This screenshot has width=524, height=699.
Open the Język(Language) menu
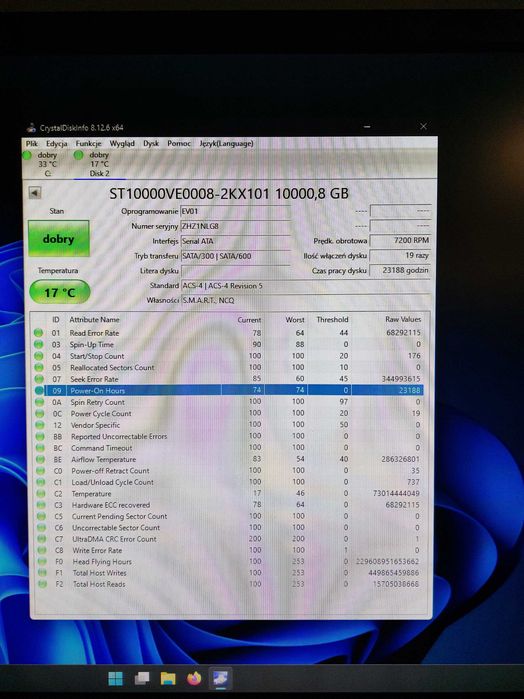coord(226,144)
